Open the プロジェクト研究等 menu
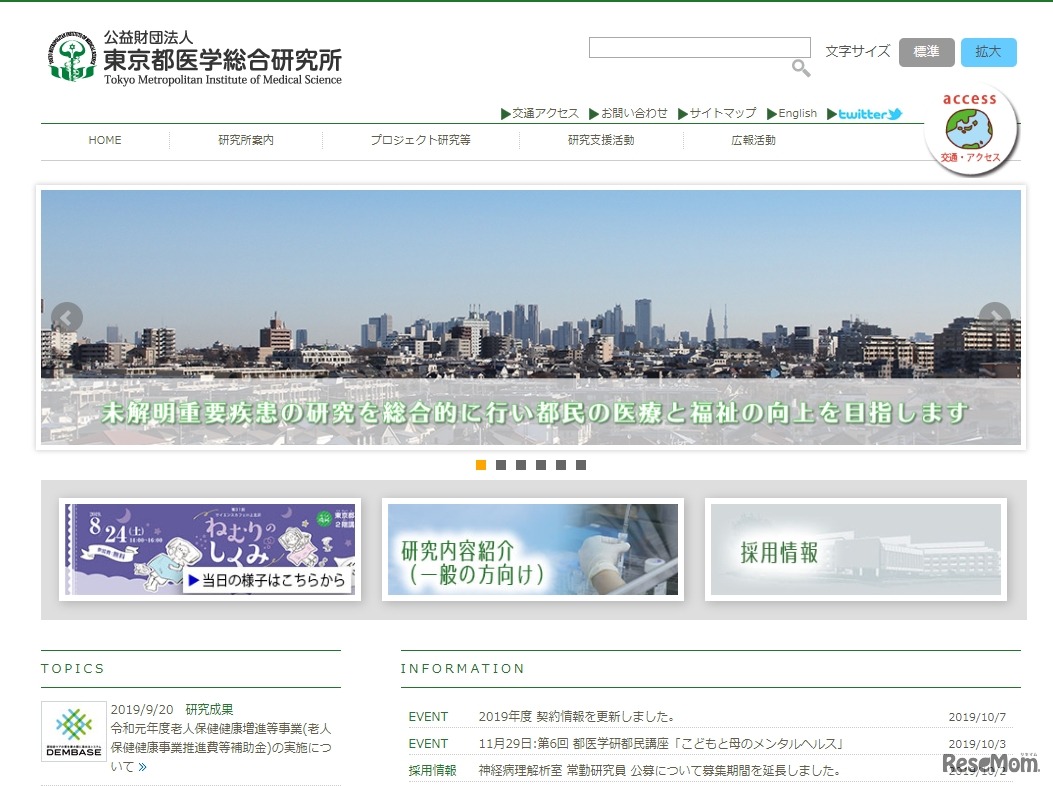This screenshot has width=1053, height=786. (422, 140)
